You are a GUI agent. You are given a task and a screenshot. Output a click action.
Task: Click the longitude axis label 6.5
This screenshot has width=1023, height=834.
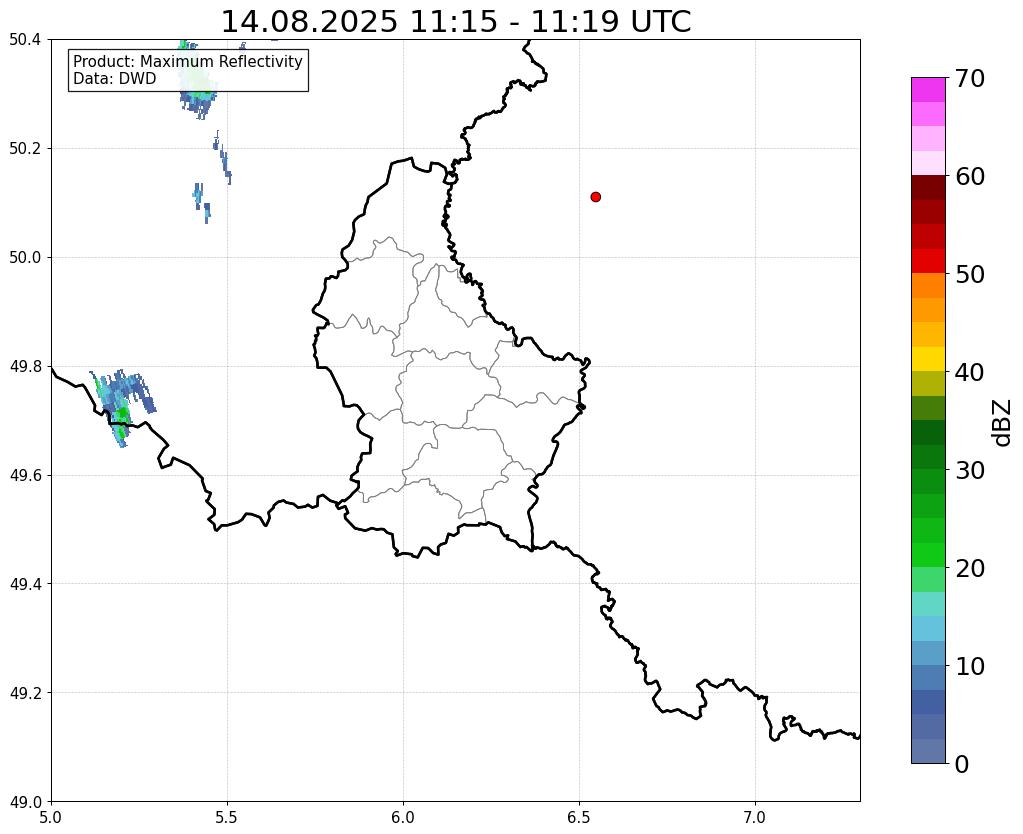click(579, 817)
